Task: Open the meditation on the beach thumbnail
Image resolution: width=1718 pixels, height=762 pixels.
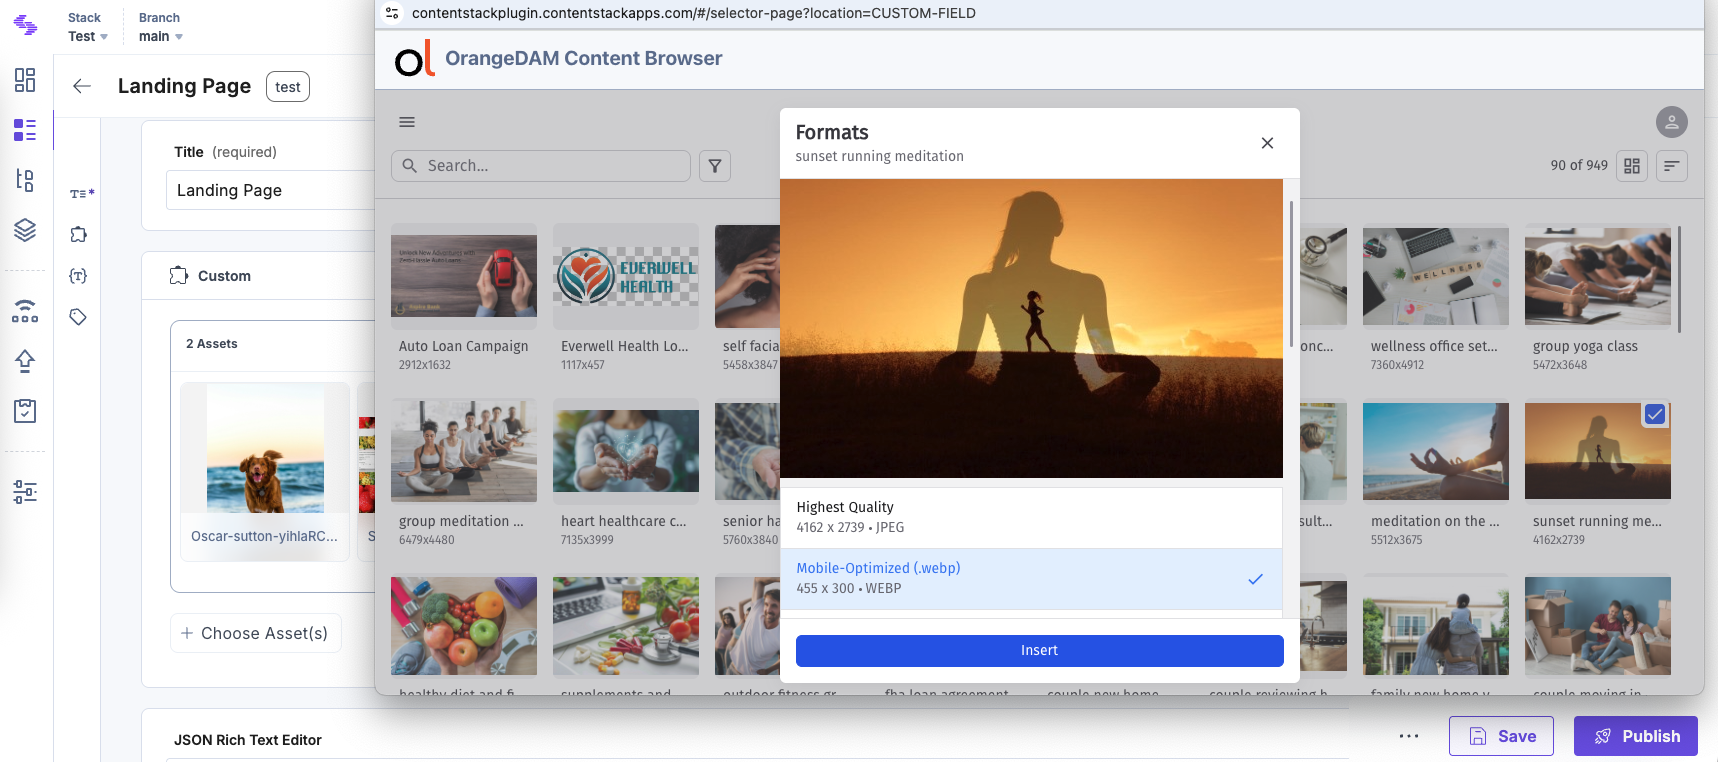Action: pos(1436,452)
